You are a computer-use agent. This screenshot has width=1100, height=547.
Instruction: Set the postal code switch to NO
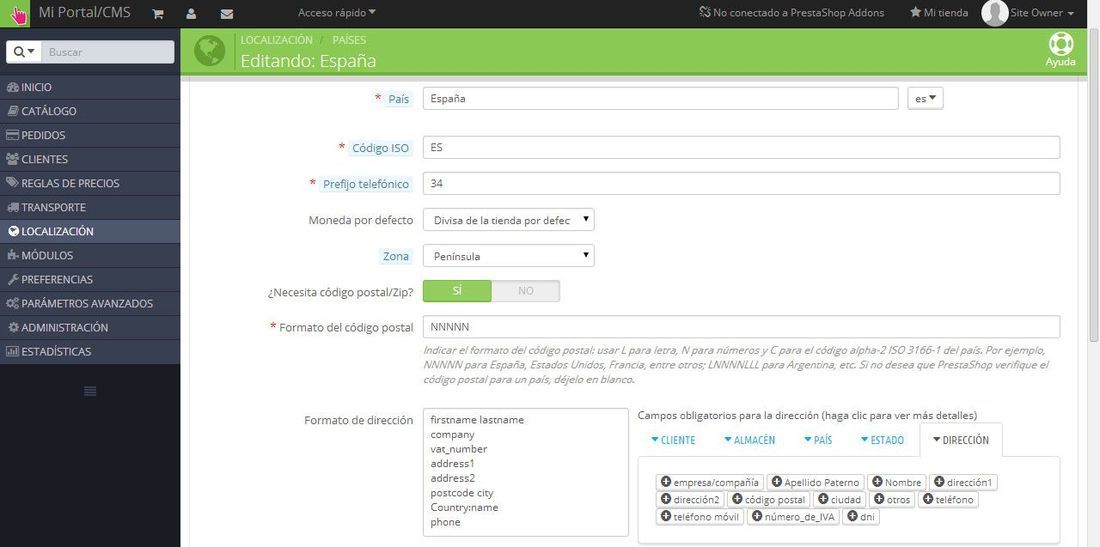click(525, 291)
